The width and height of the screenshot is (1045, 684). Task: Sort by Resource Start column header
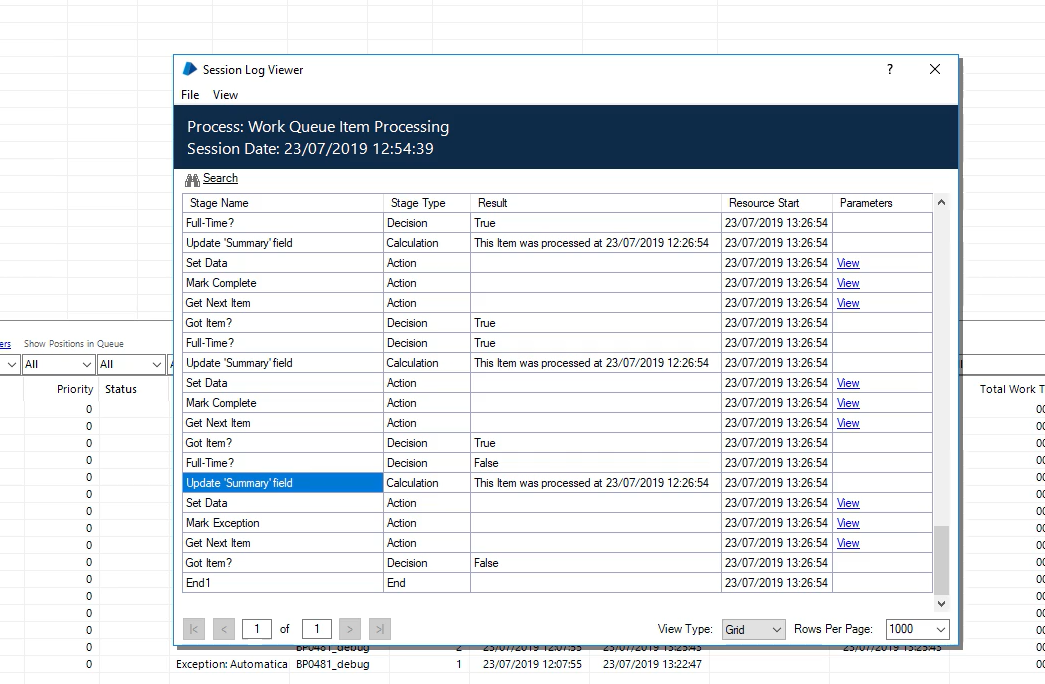coord(777,203)
